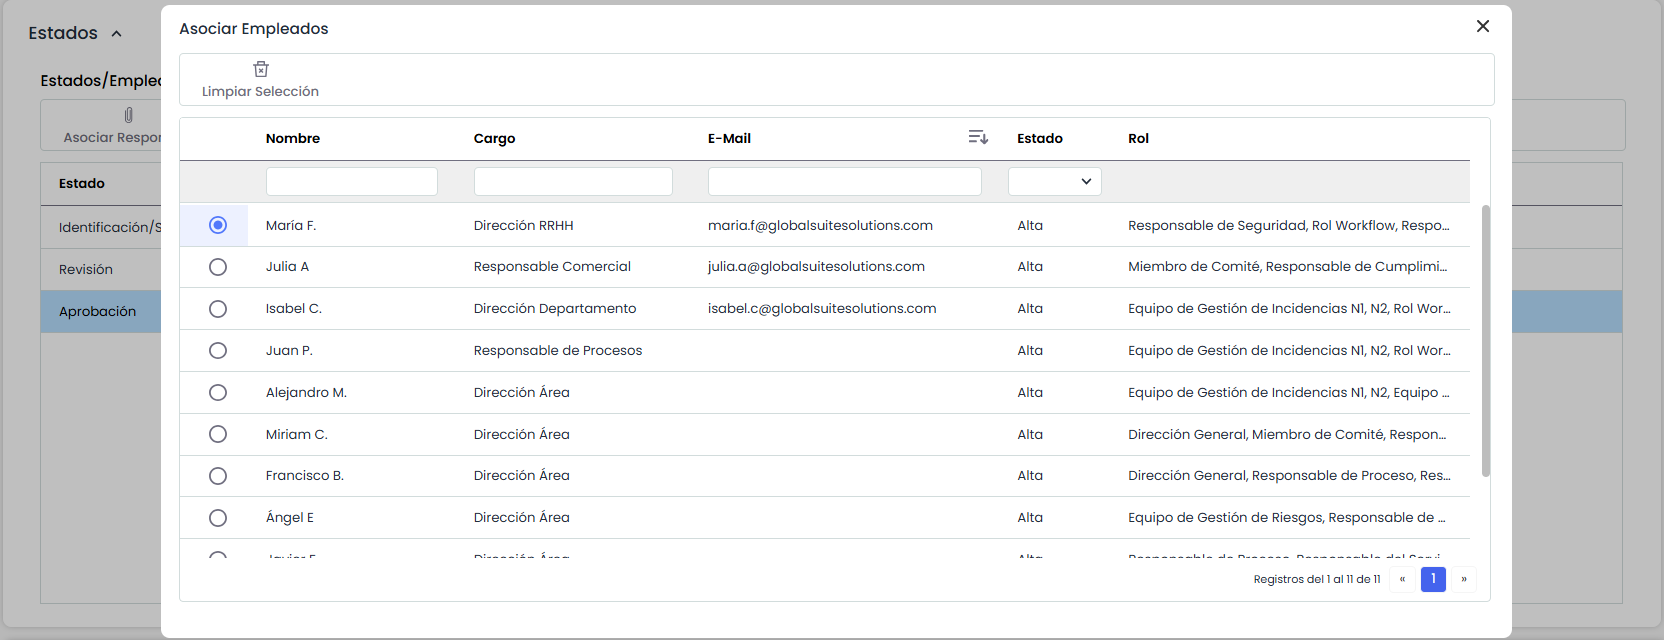
Task: Go to previous page of records
Action: pyautogui.click(x=1402, y=579)
